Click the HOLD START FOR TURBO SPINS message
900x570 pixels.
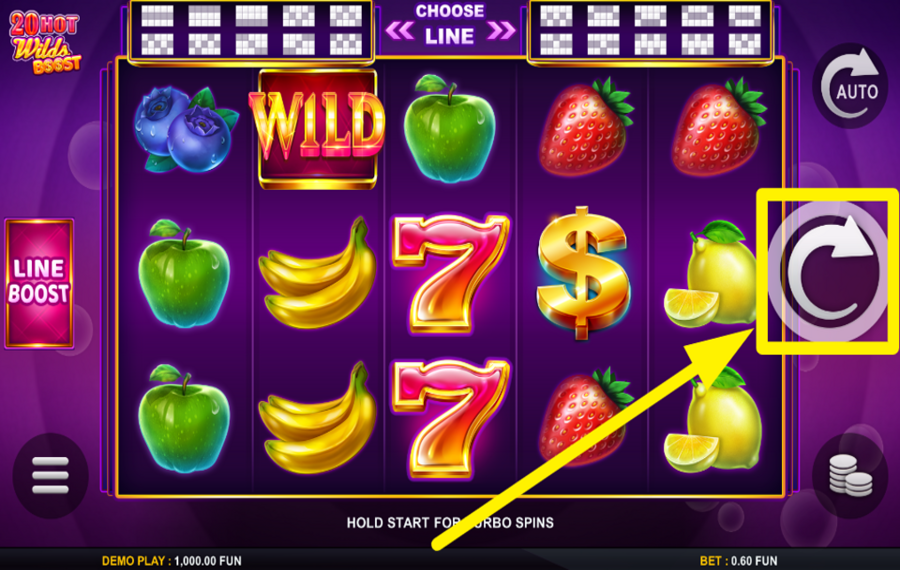[450, 523]
